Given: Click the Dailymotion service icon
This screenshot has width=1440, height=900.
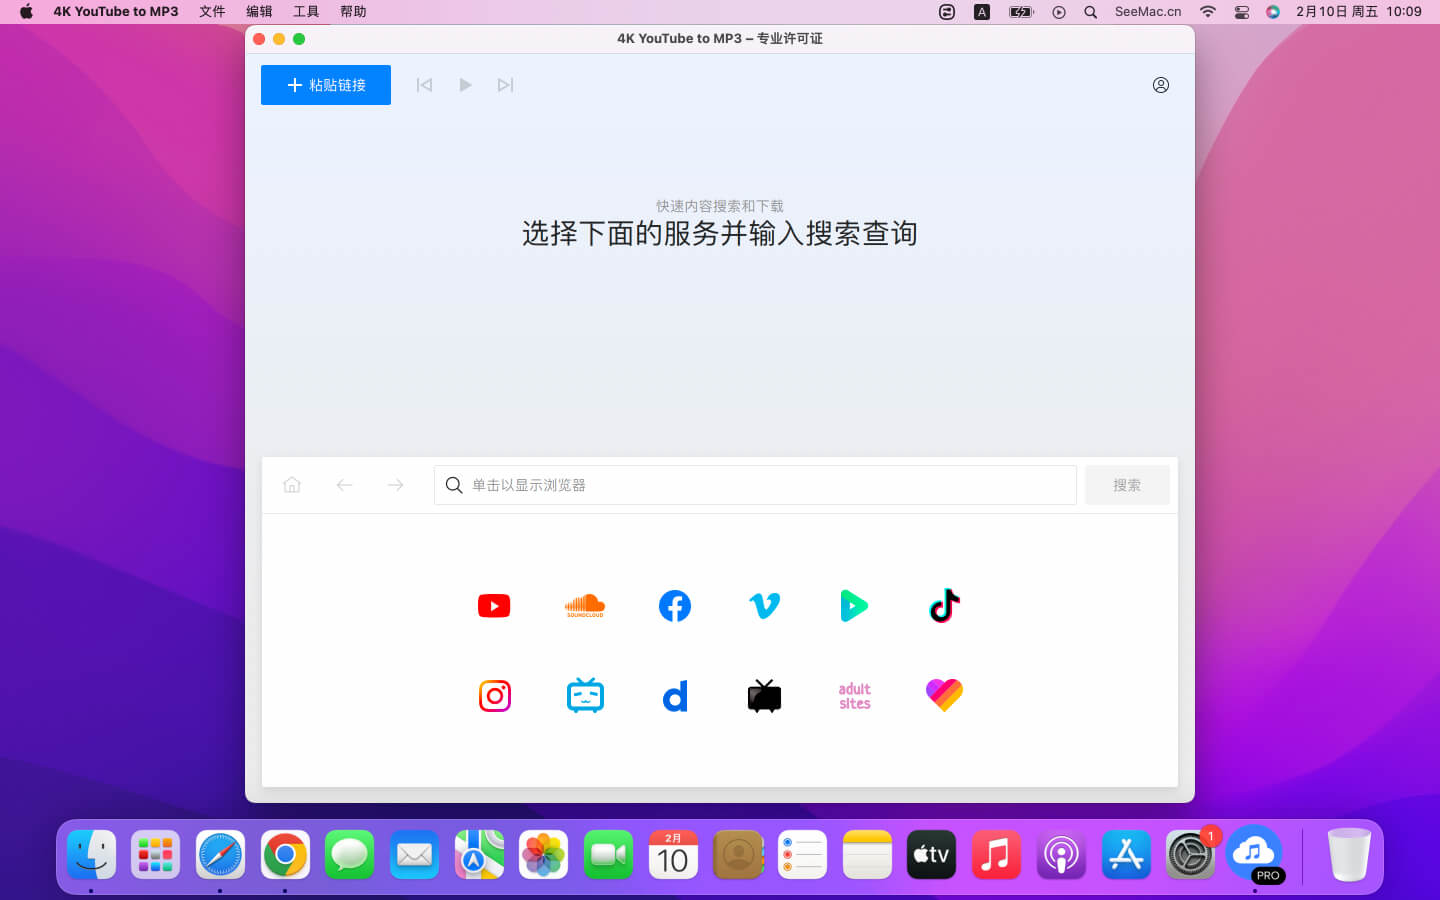Looking at the screenshot, I should point(675,696).
